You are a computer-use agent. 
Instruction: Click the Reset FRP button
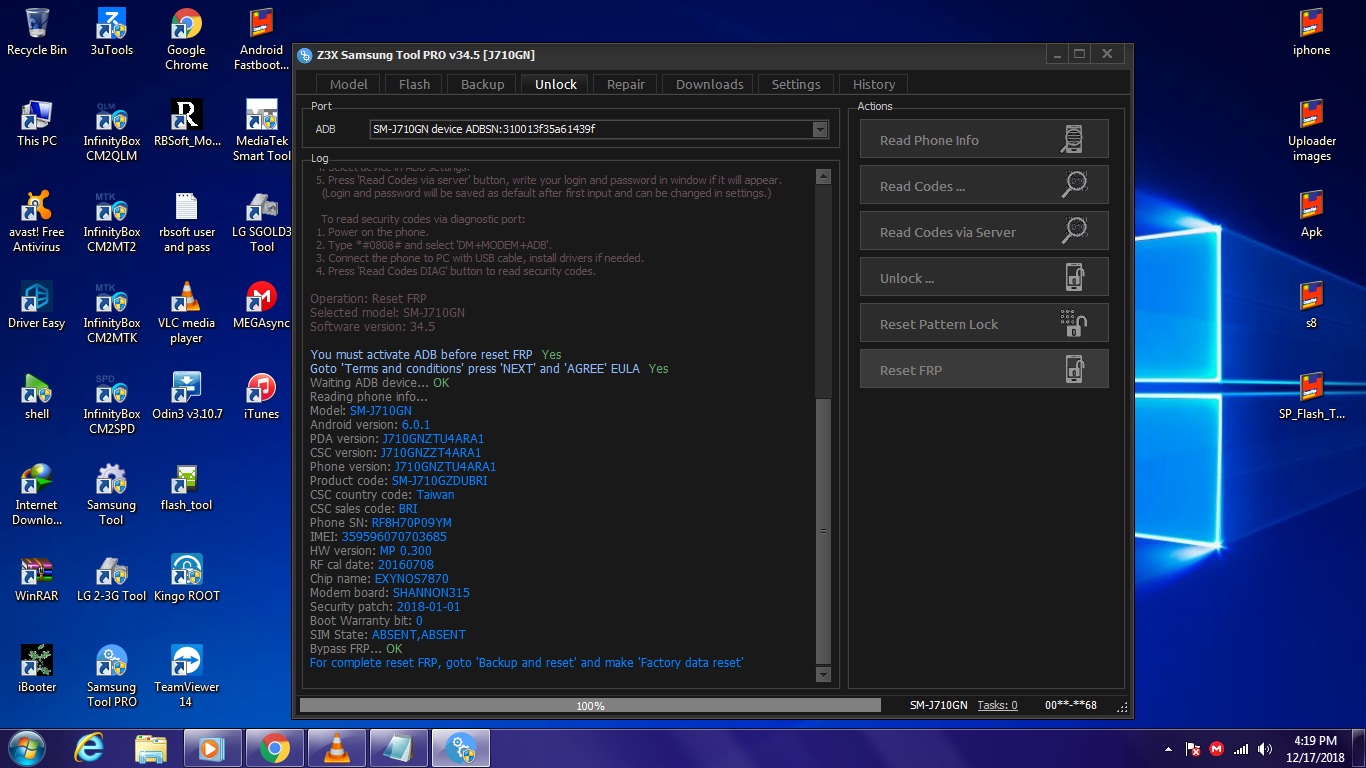[984, 369]
